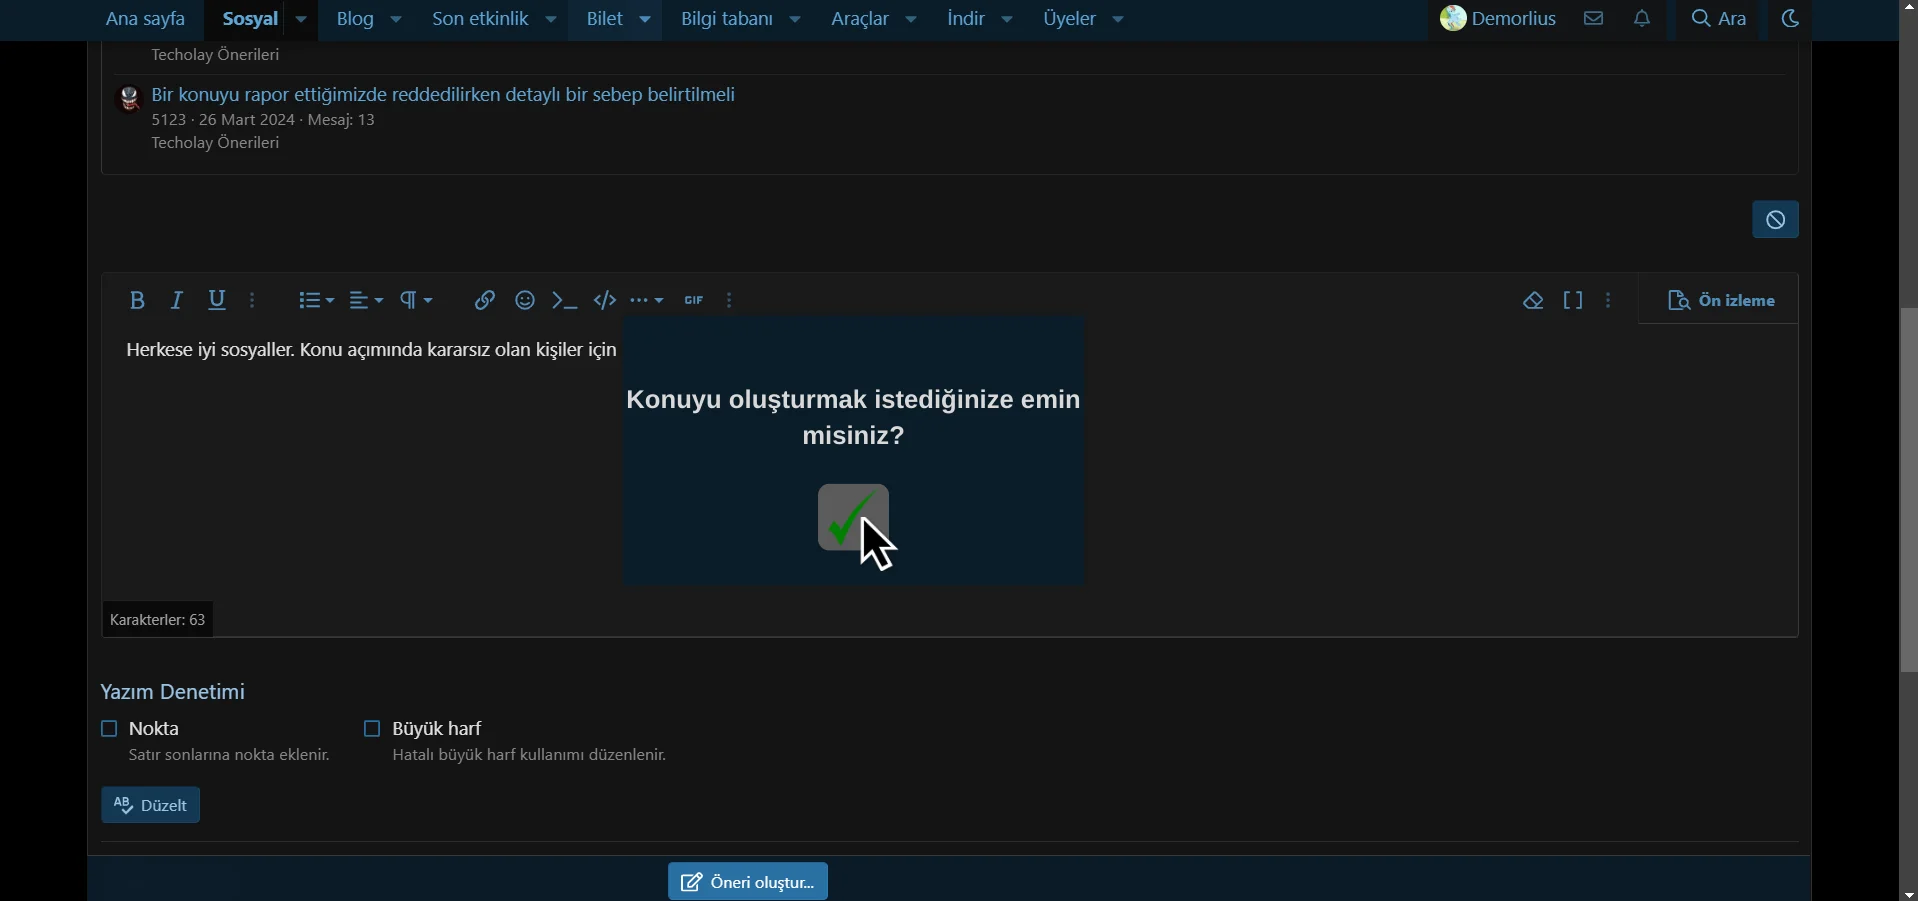Insert inline code with the prompt icon
Image resolution: width=1918 pixels, height=901 pixels.
click(x=566, y=301)
